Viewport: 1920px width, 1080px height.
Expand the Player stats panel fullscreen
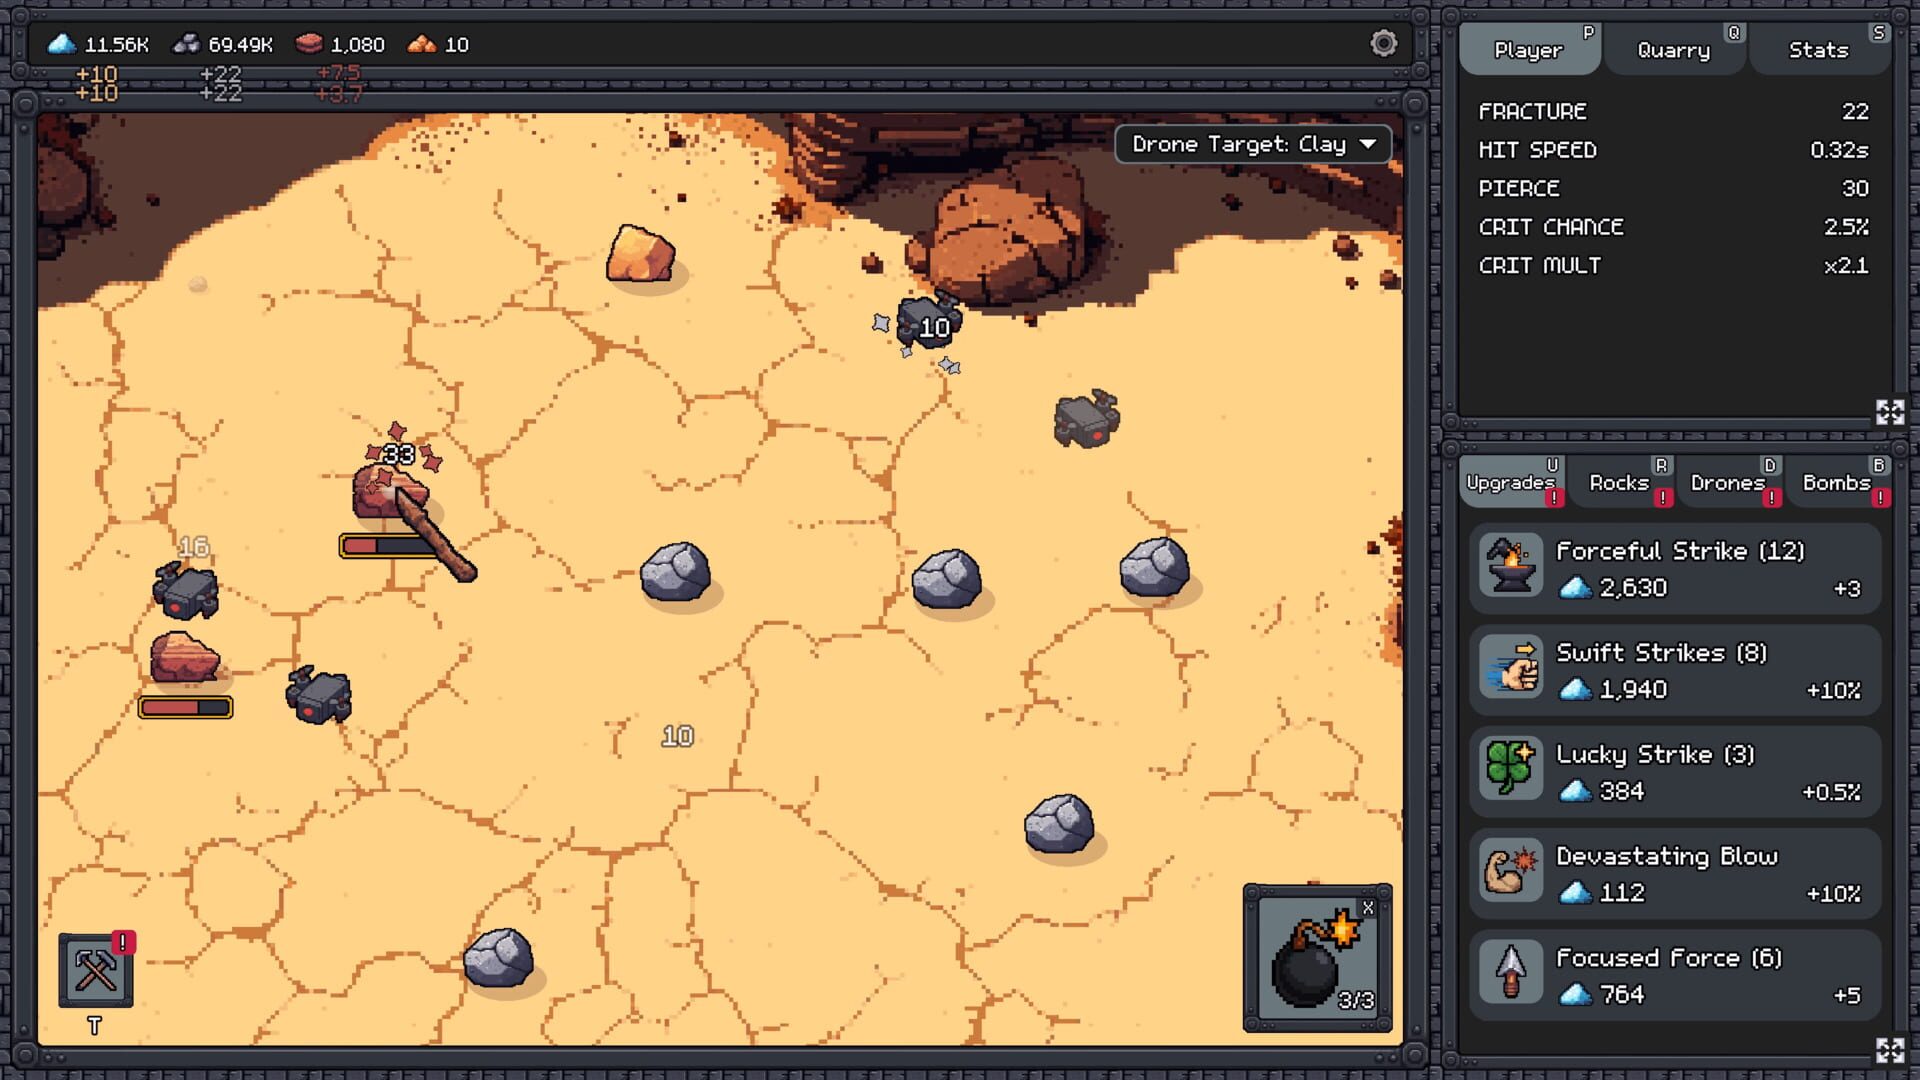(x=1888, y=411)
